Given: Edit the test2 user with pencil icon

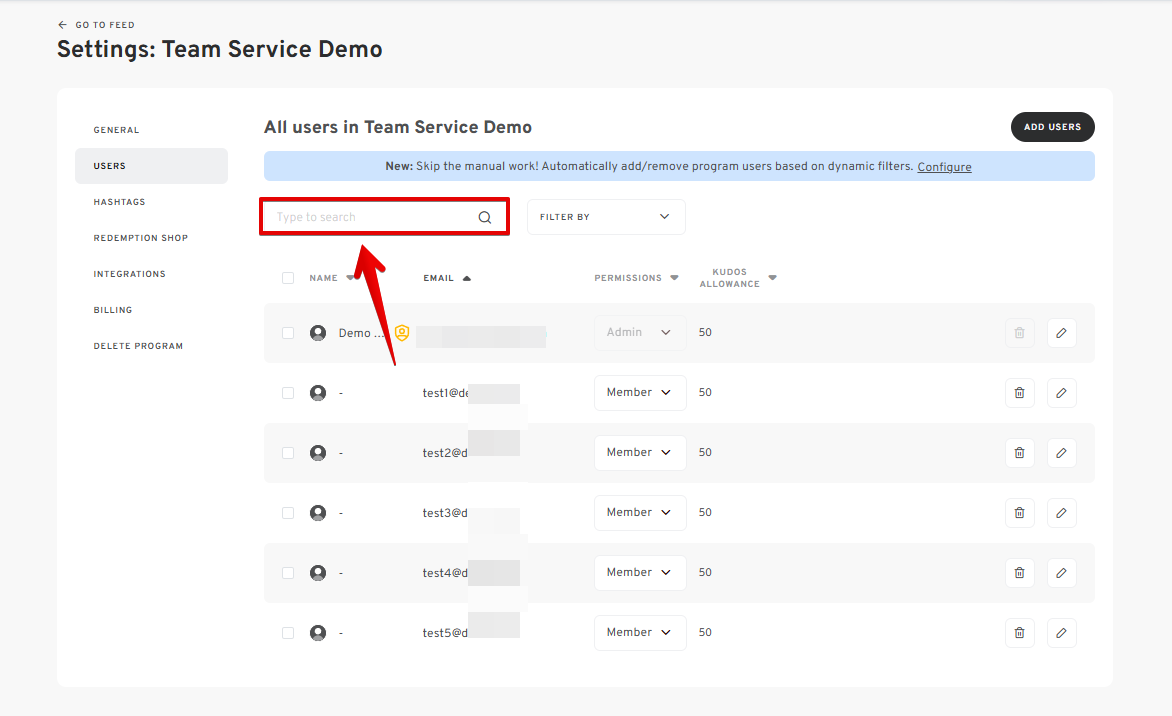Looking at the screenshot, I should tap(1061, 453).
